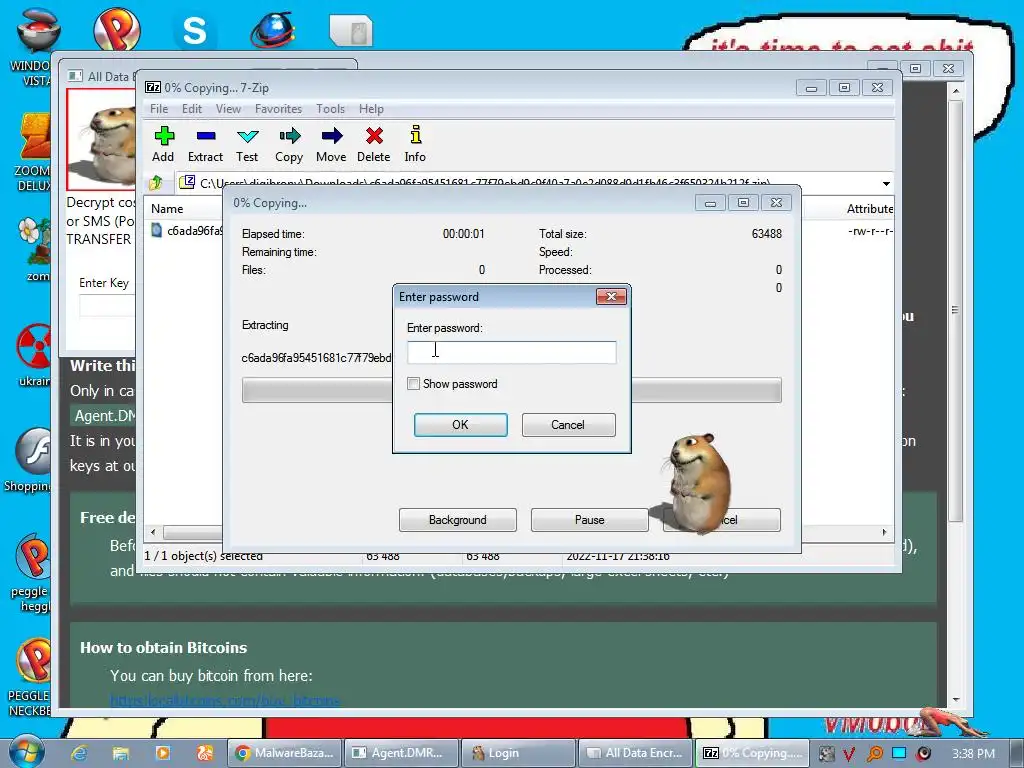Open media player taskbar icon
Screen dimensions: 1024x768
(163, 753)
